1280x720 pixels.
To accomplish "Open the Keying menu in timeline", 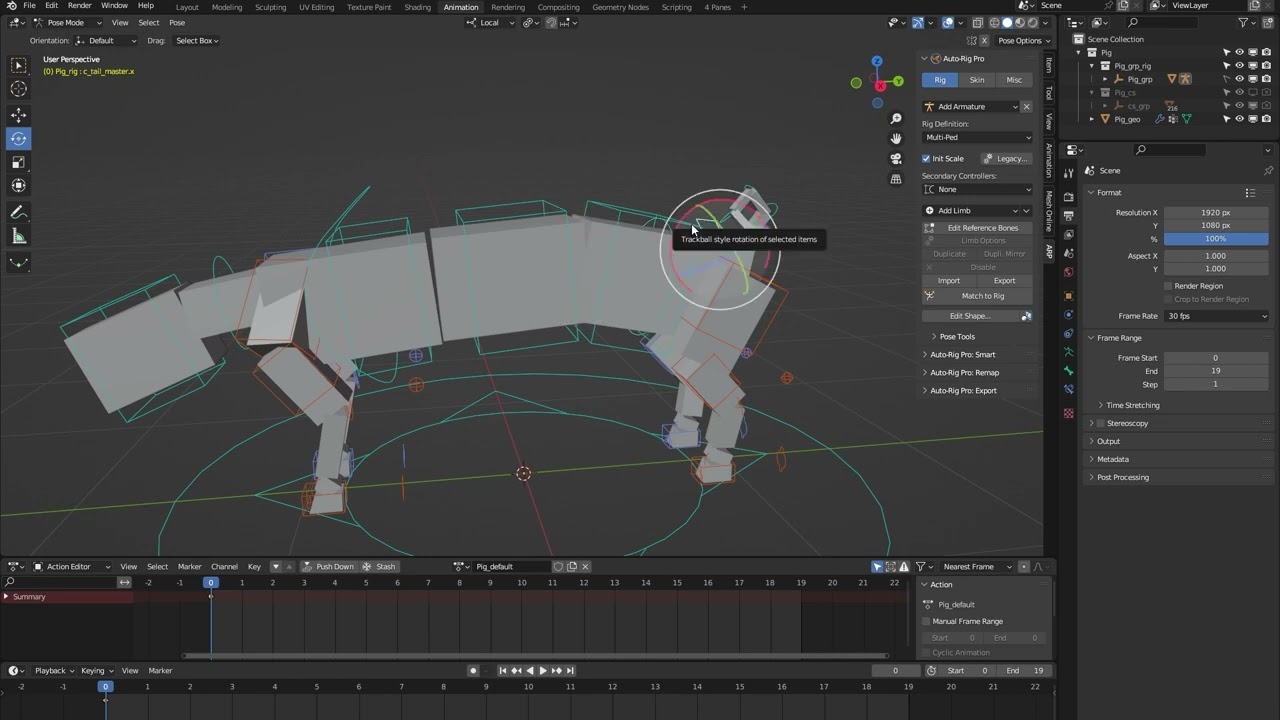I will coord(96,671).
